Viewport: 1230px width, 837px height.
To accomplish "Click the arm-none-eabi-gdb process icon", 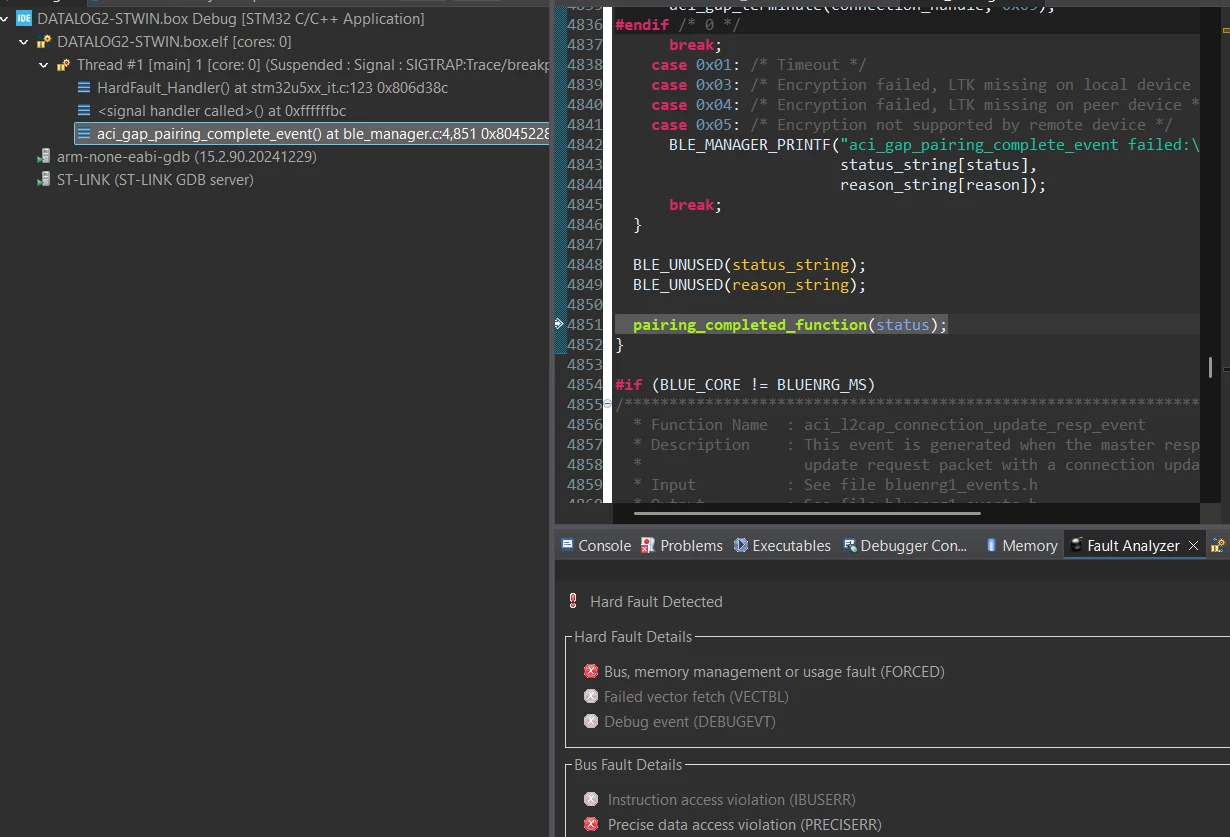I will pyautogui.click(x=44, y=157).
